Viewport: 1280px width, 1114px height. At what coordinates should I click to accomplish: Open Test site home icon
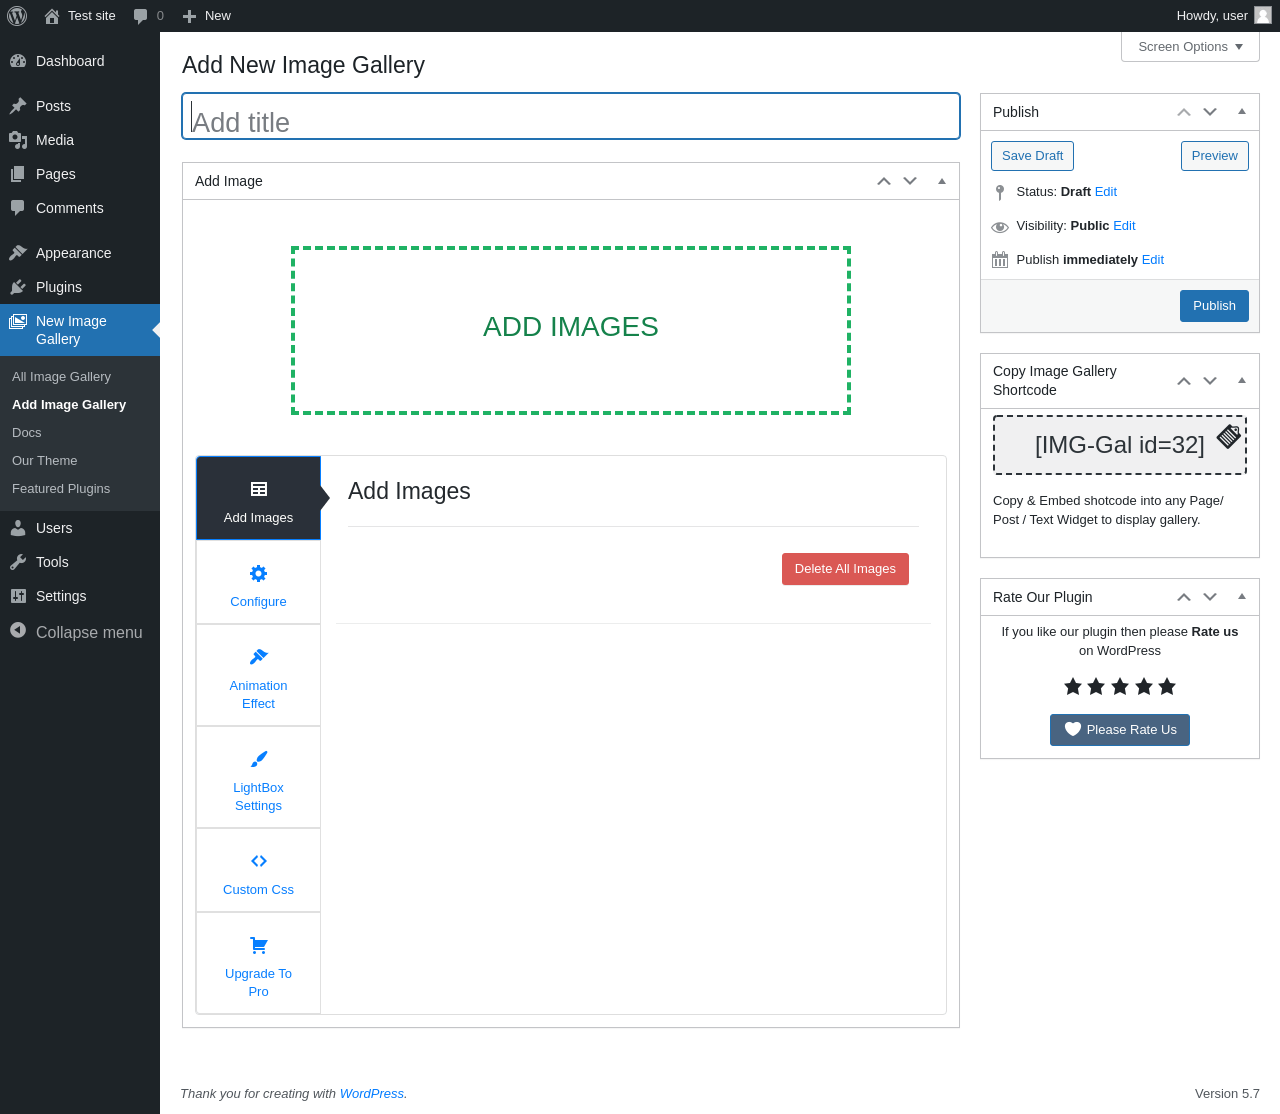tap(52, 16)
